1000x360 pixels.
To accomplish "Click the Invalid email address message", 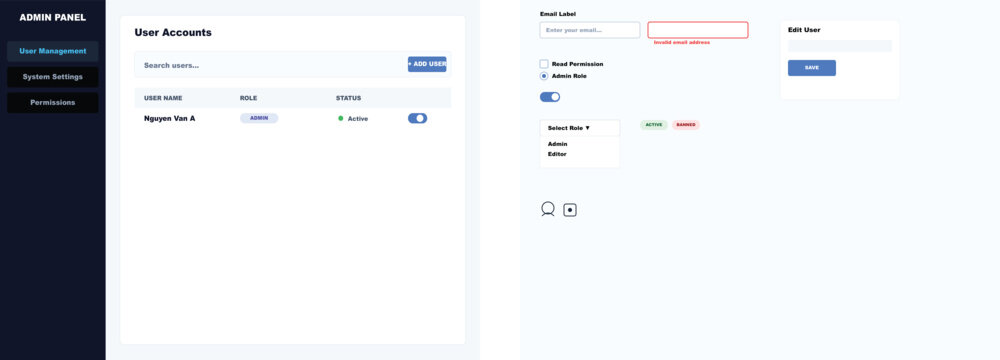I will 681,42.
